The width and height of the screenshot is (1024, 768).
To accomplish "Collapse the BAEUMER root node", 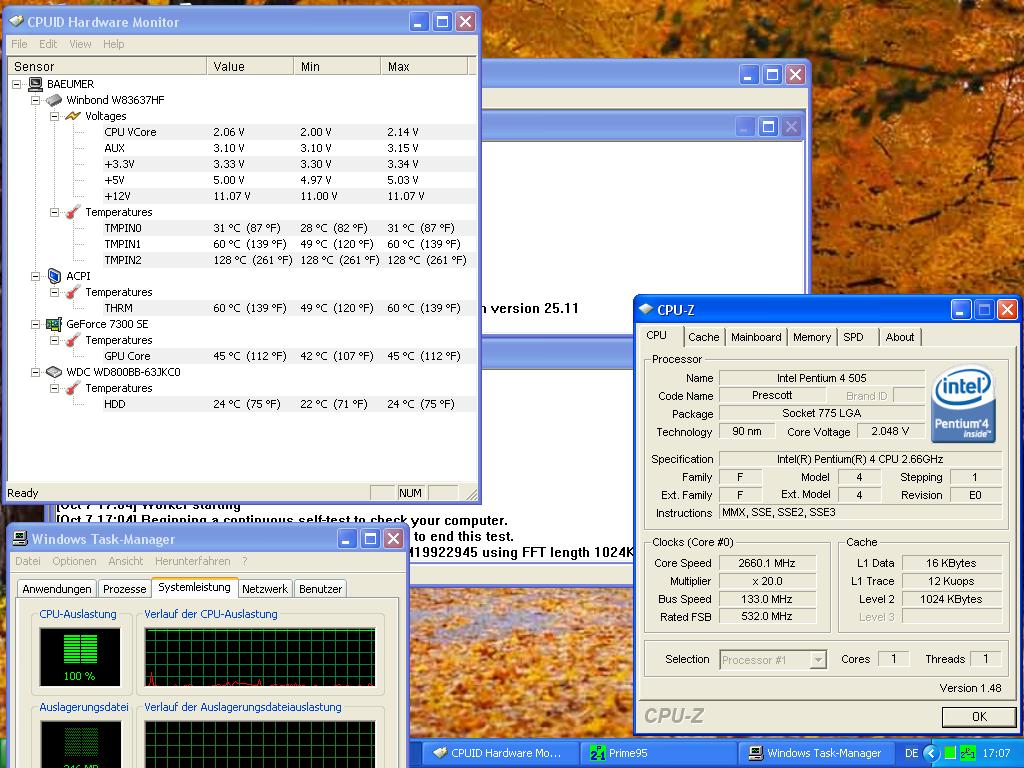I will click(17, 84).
